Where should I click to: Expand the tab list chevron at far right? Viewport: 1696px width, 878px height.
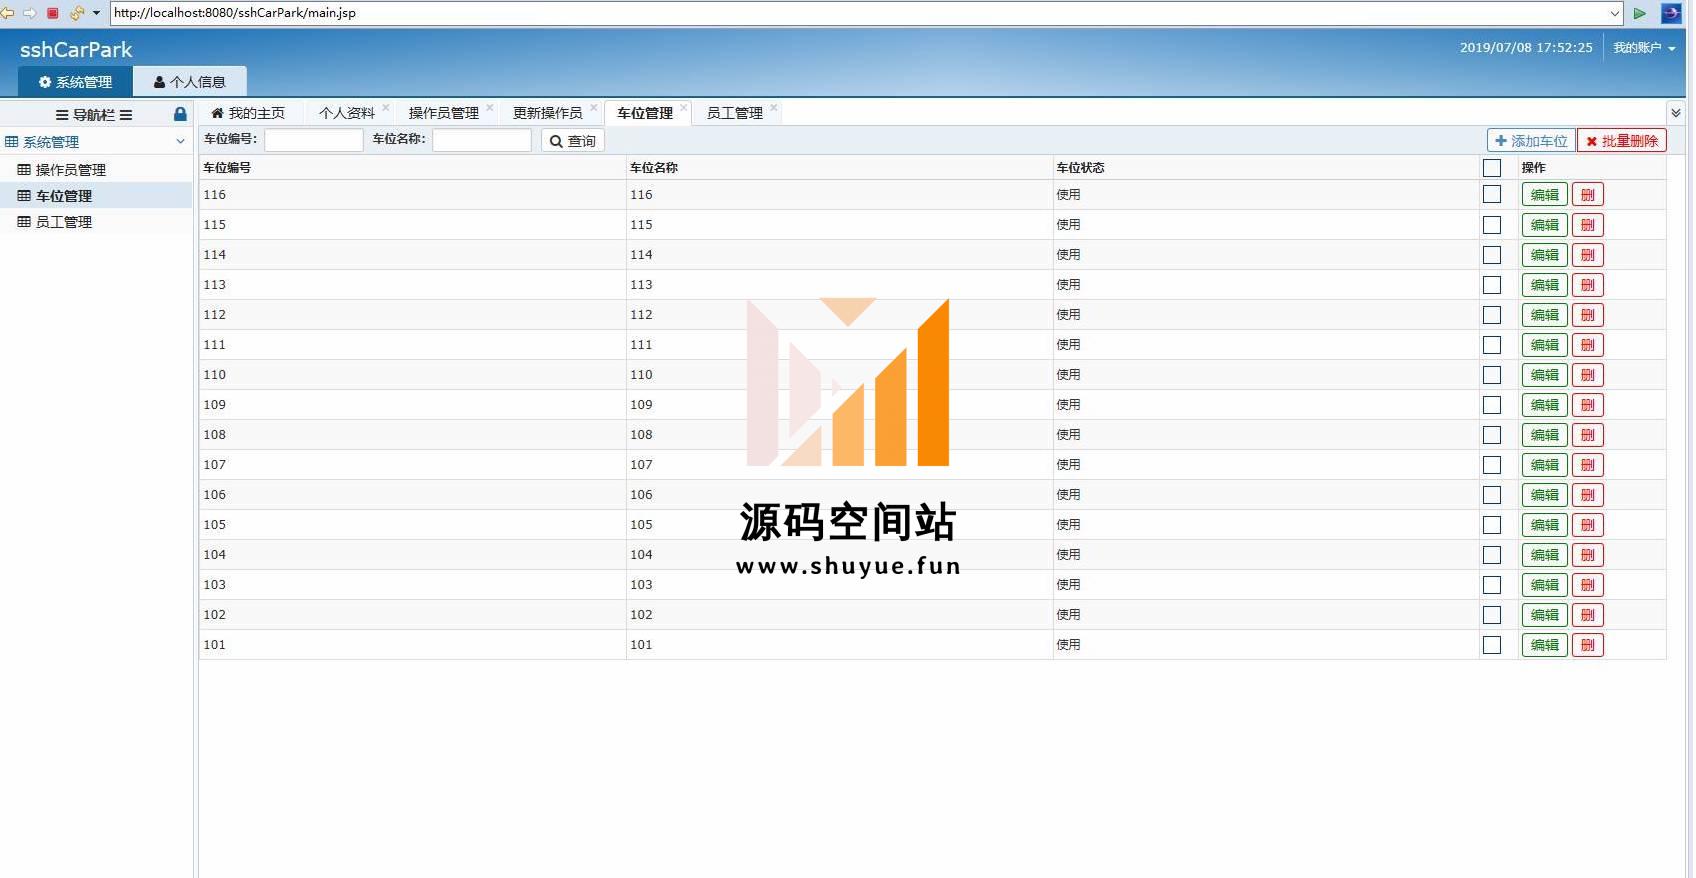[1676, 113]
